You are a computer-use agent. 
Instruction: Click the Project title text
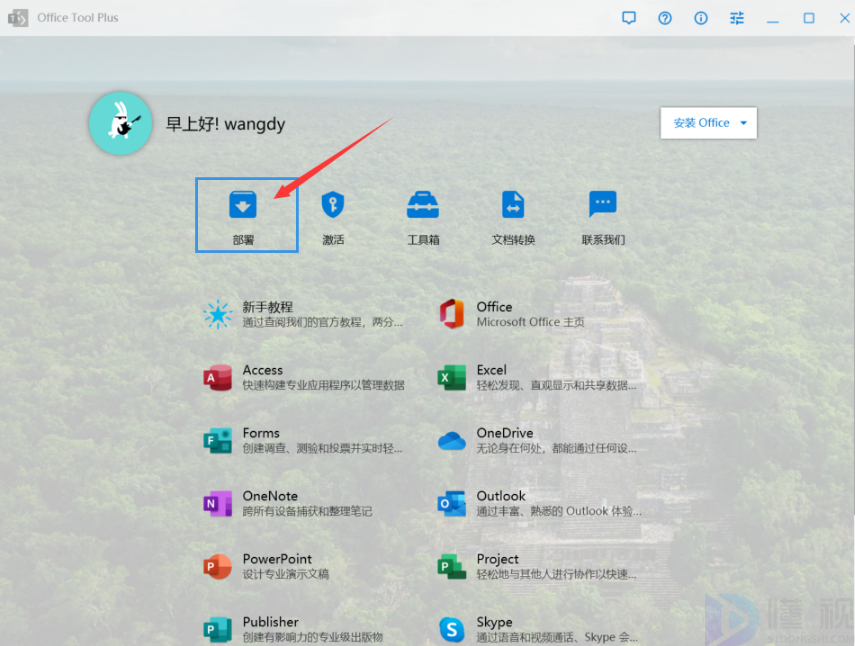pos(497,559)
